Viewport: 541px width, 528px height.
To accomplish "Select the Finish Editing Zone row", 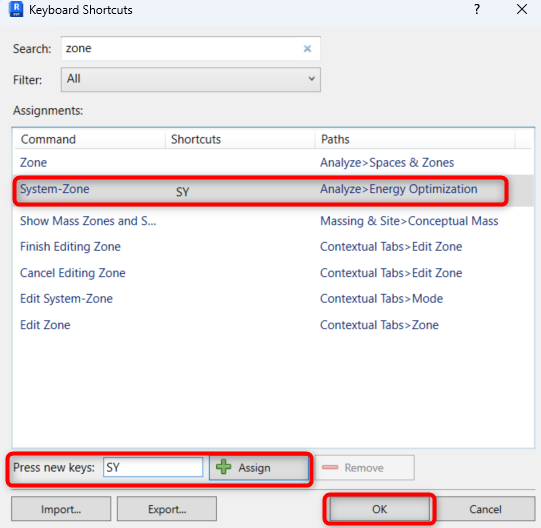I will [x=273, y=247].
